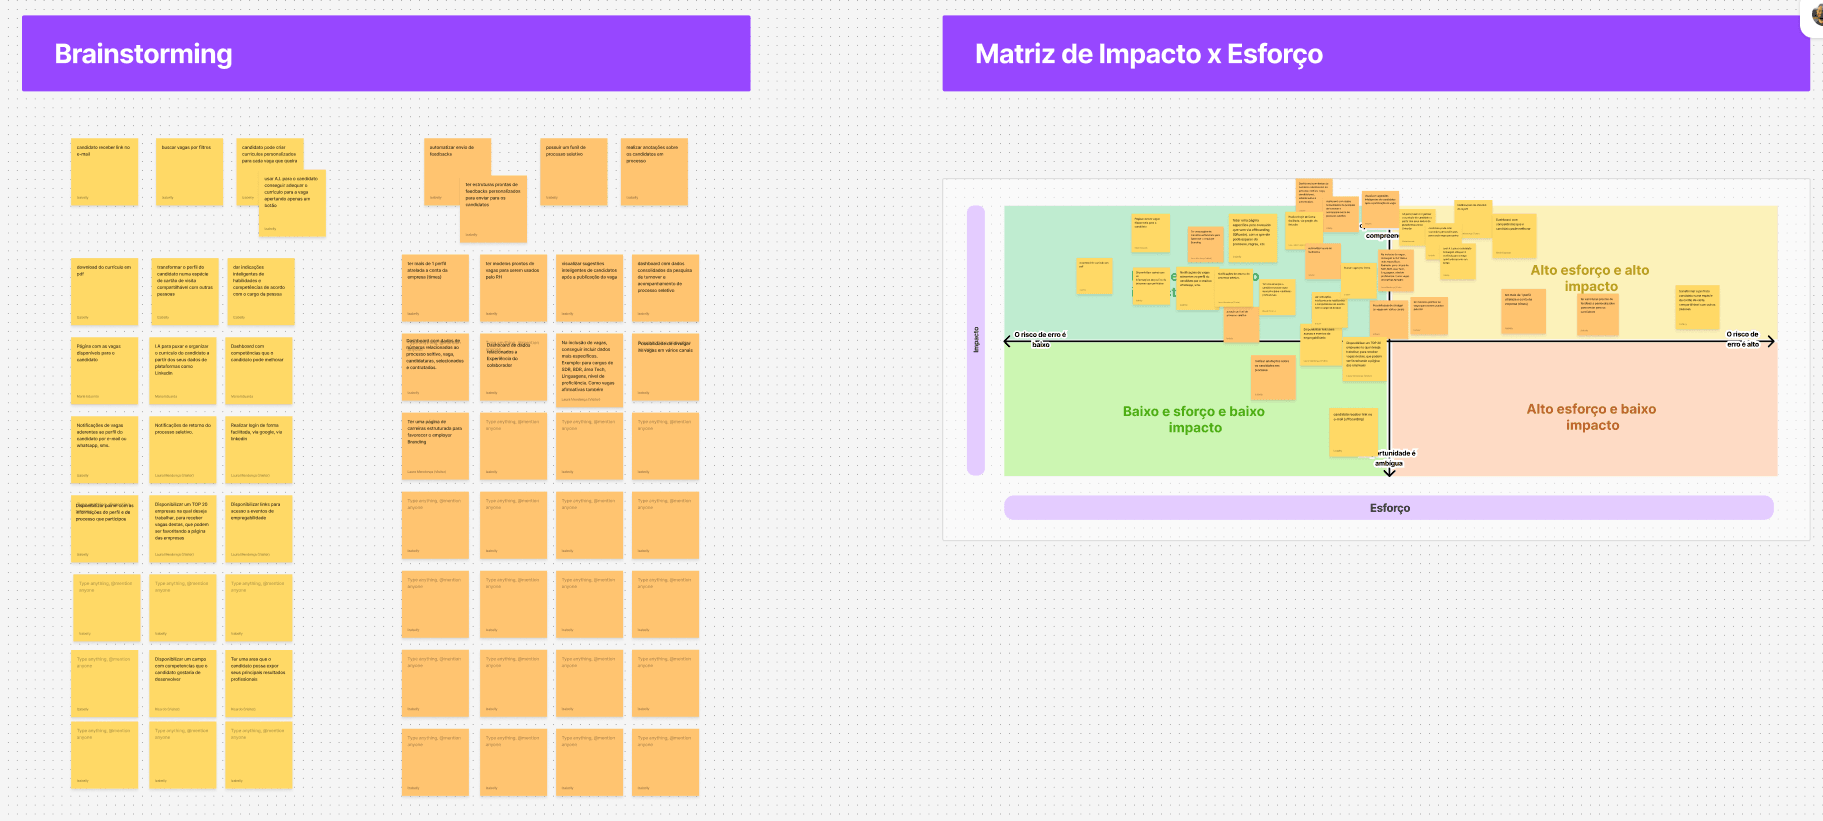The height and width of the screenshot is (821, 1823).
Task: Select the 'Esforço' horizontal axis label bar
Action: (x=1389, y=508)
